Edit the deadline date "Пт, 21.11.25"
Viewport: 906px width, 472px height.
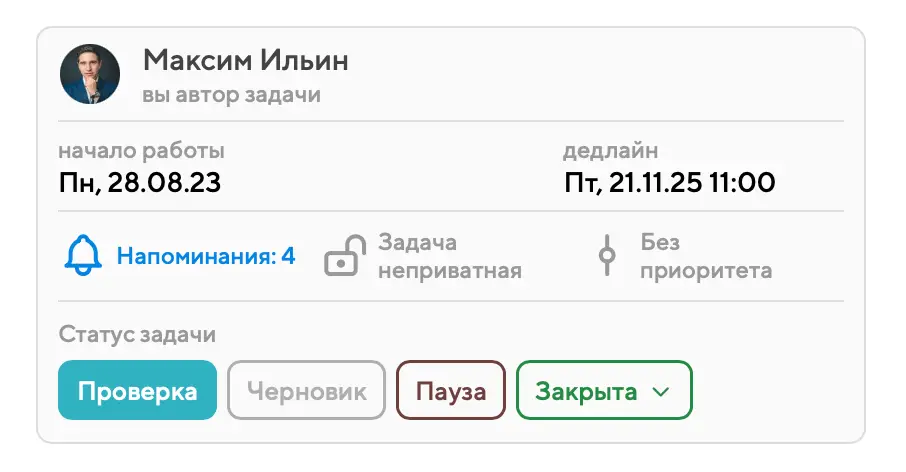point(631,183)
